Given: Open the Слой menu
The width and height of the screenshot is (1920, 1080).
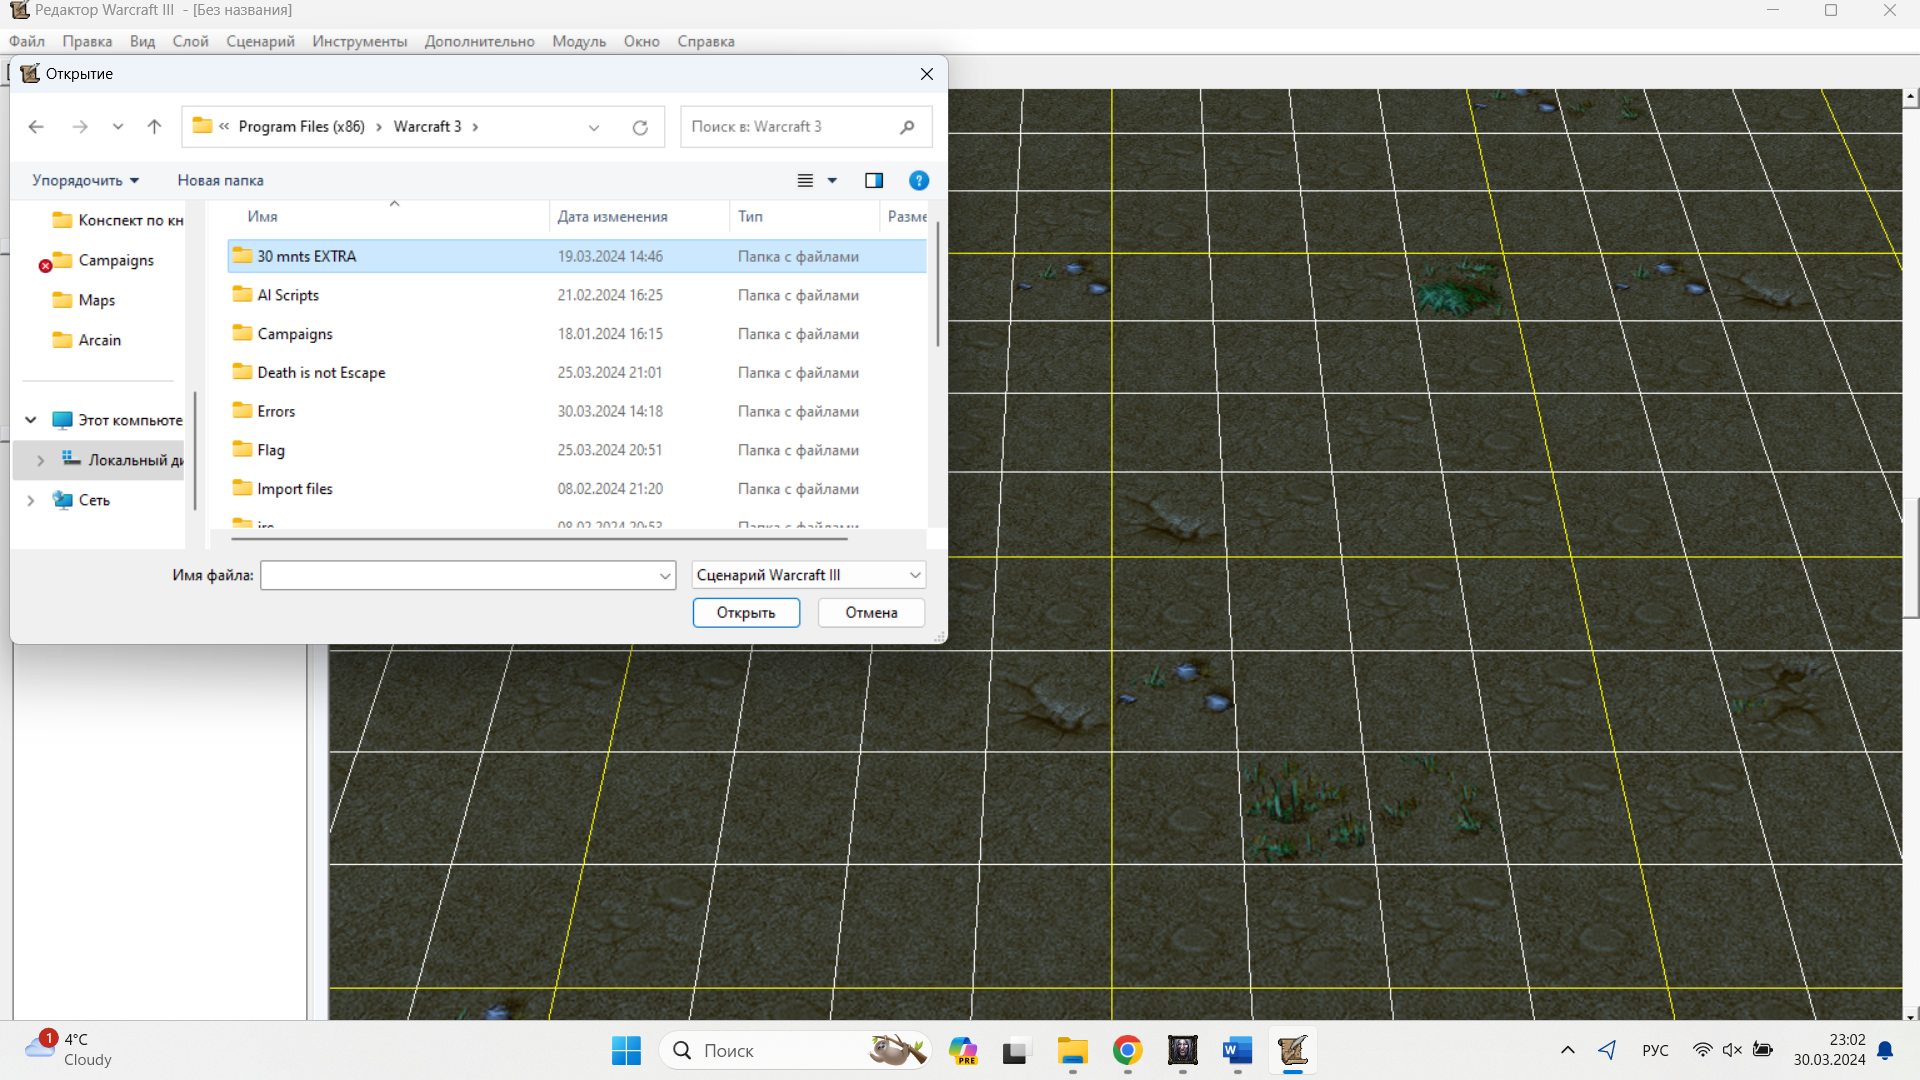Looking at the screenshot, I should tap(190, 41).
